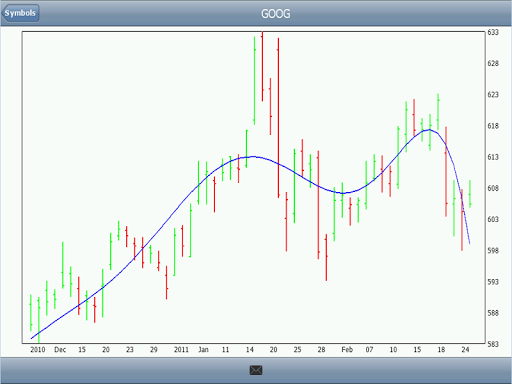Select the 603 price axis label
Image resolution: width=512 pixels, height=384 pixels.
(493, 219)
